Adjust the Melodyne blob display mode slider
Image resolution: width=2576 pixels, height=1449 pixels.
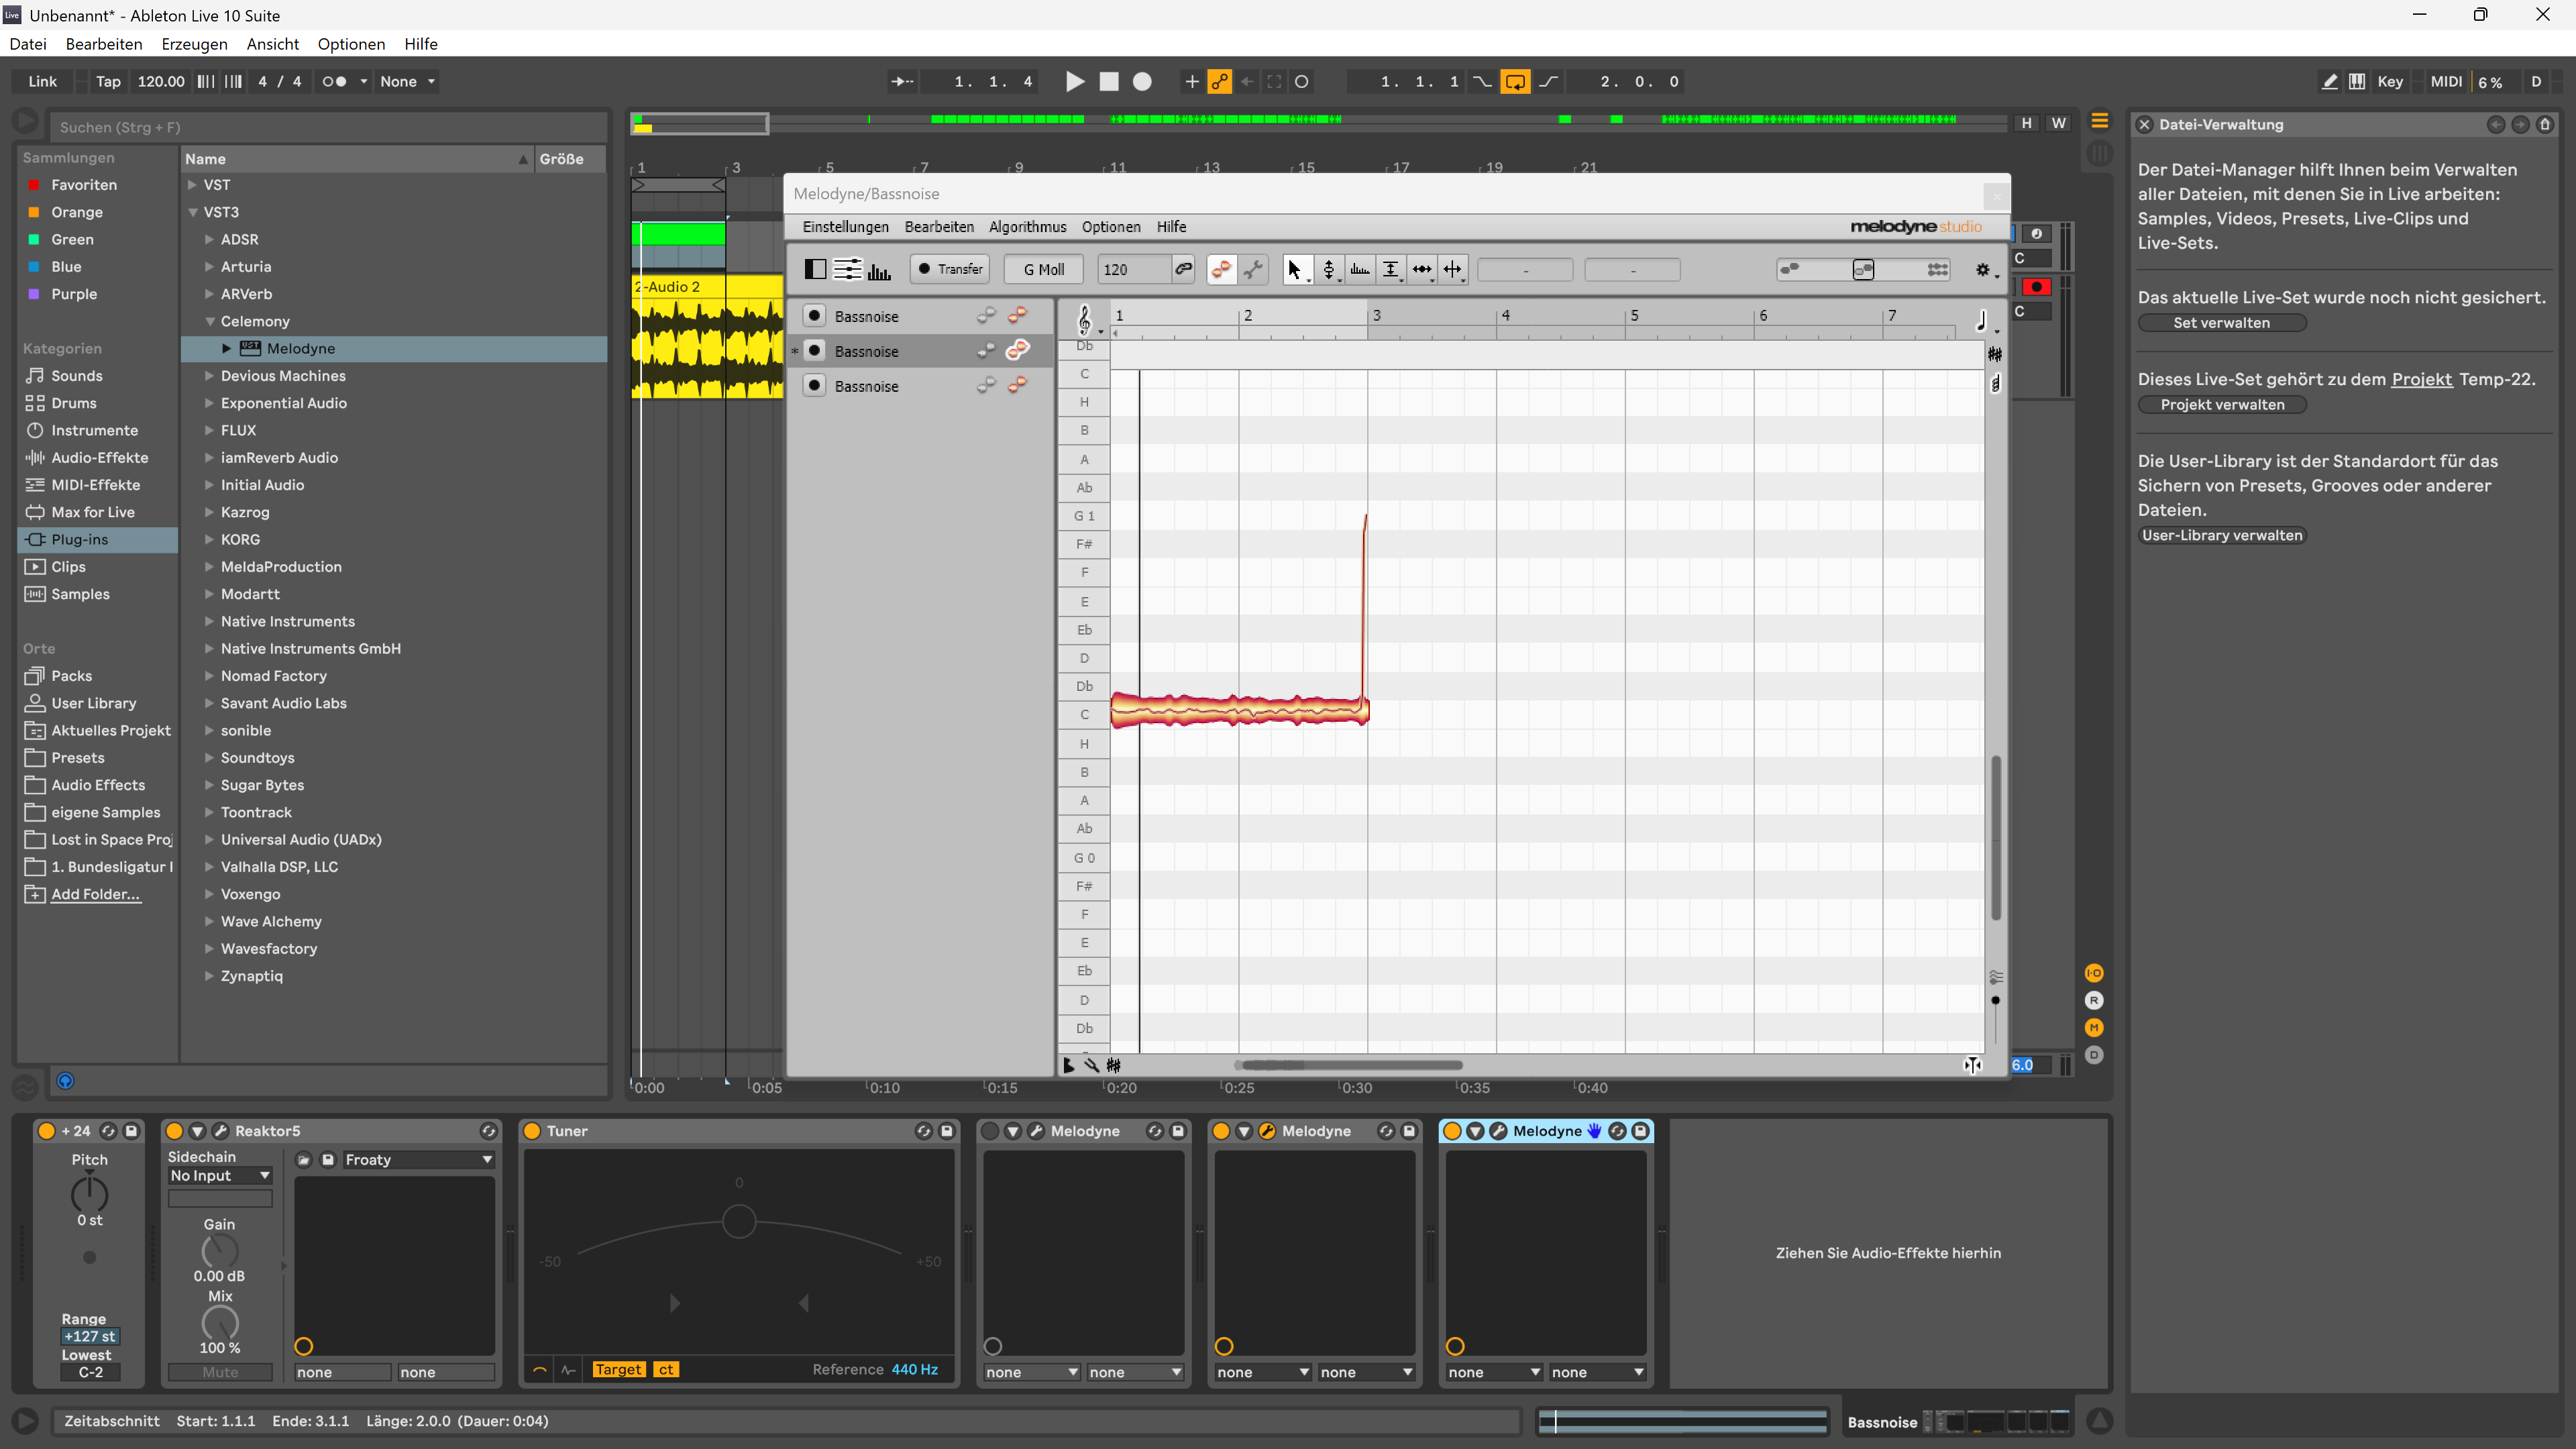1864,269
